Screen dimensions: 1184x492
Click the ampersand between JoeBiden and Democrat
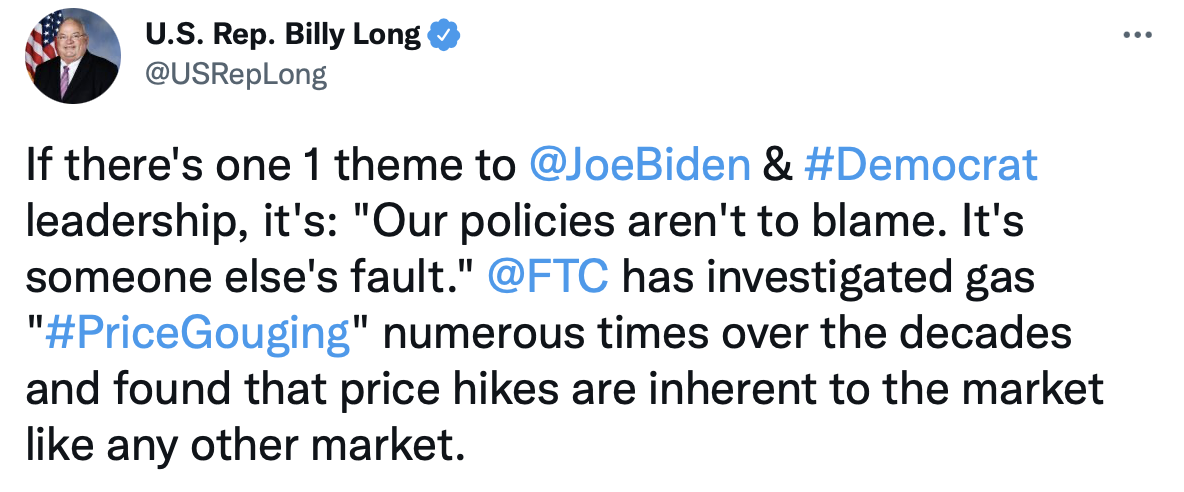[x=777, y=167]
